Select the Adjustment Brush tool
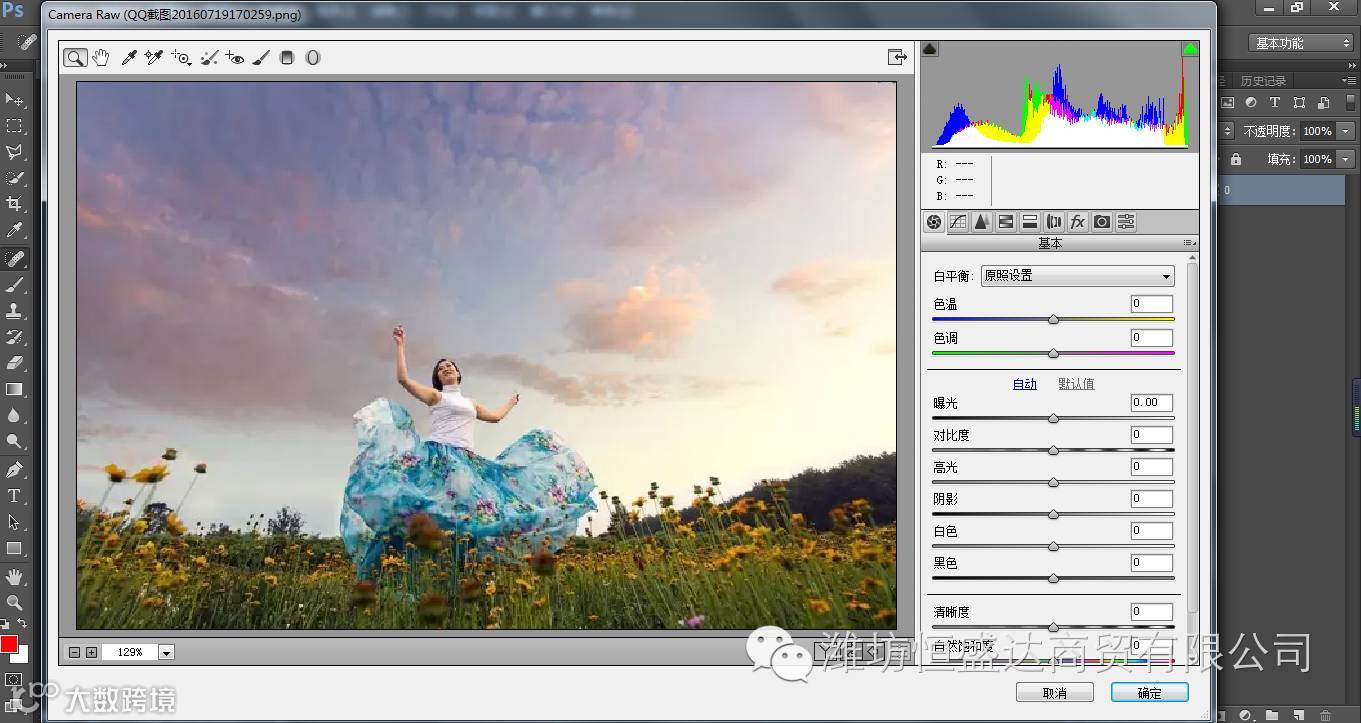The width and height of the screenshot is (1361, 723). click(261, 58)
